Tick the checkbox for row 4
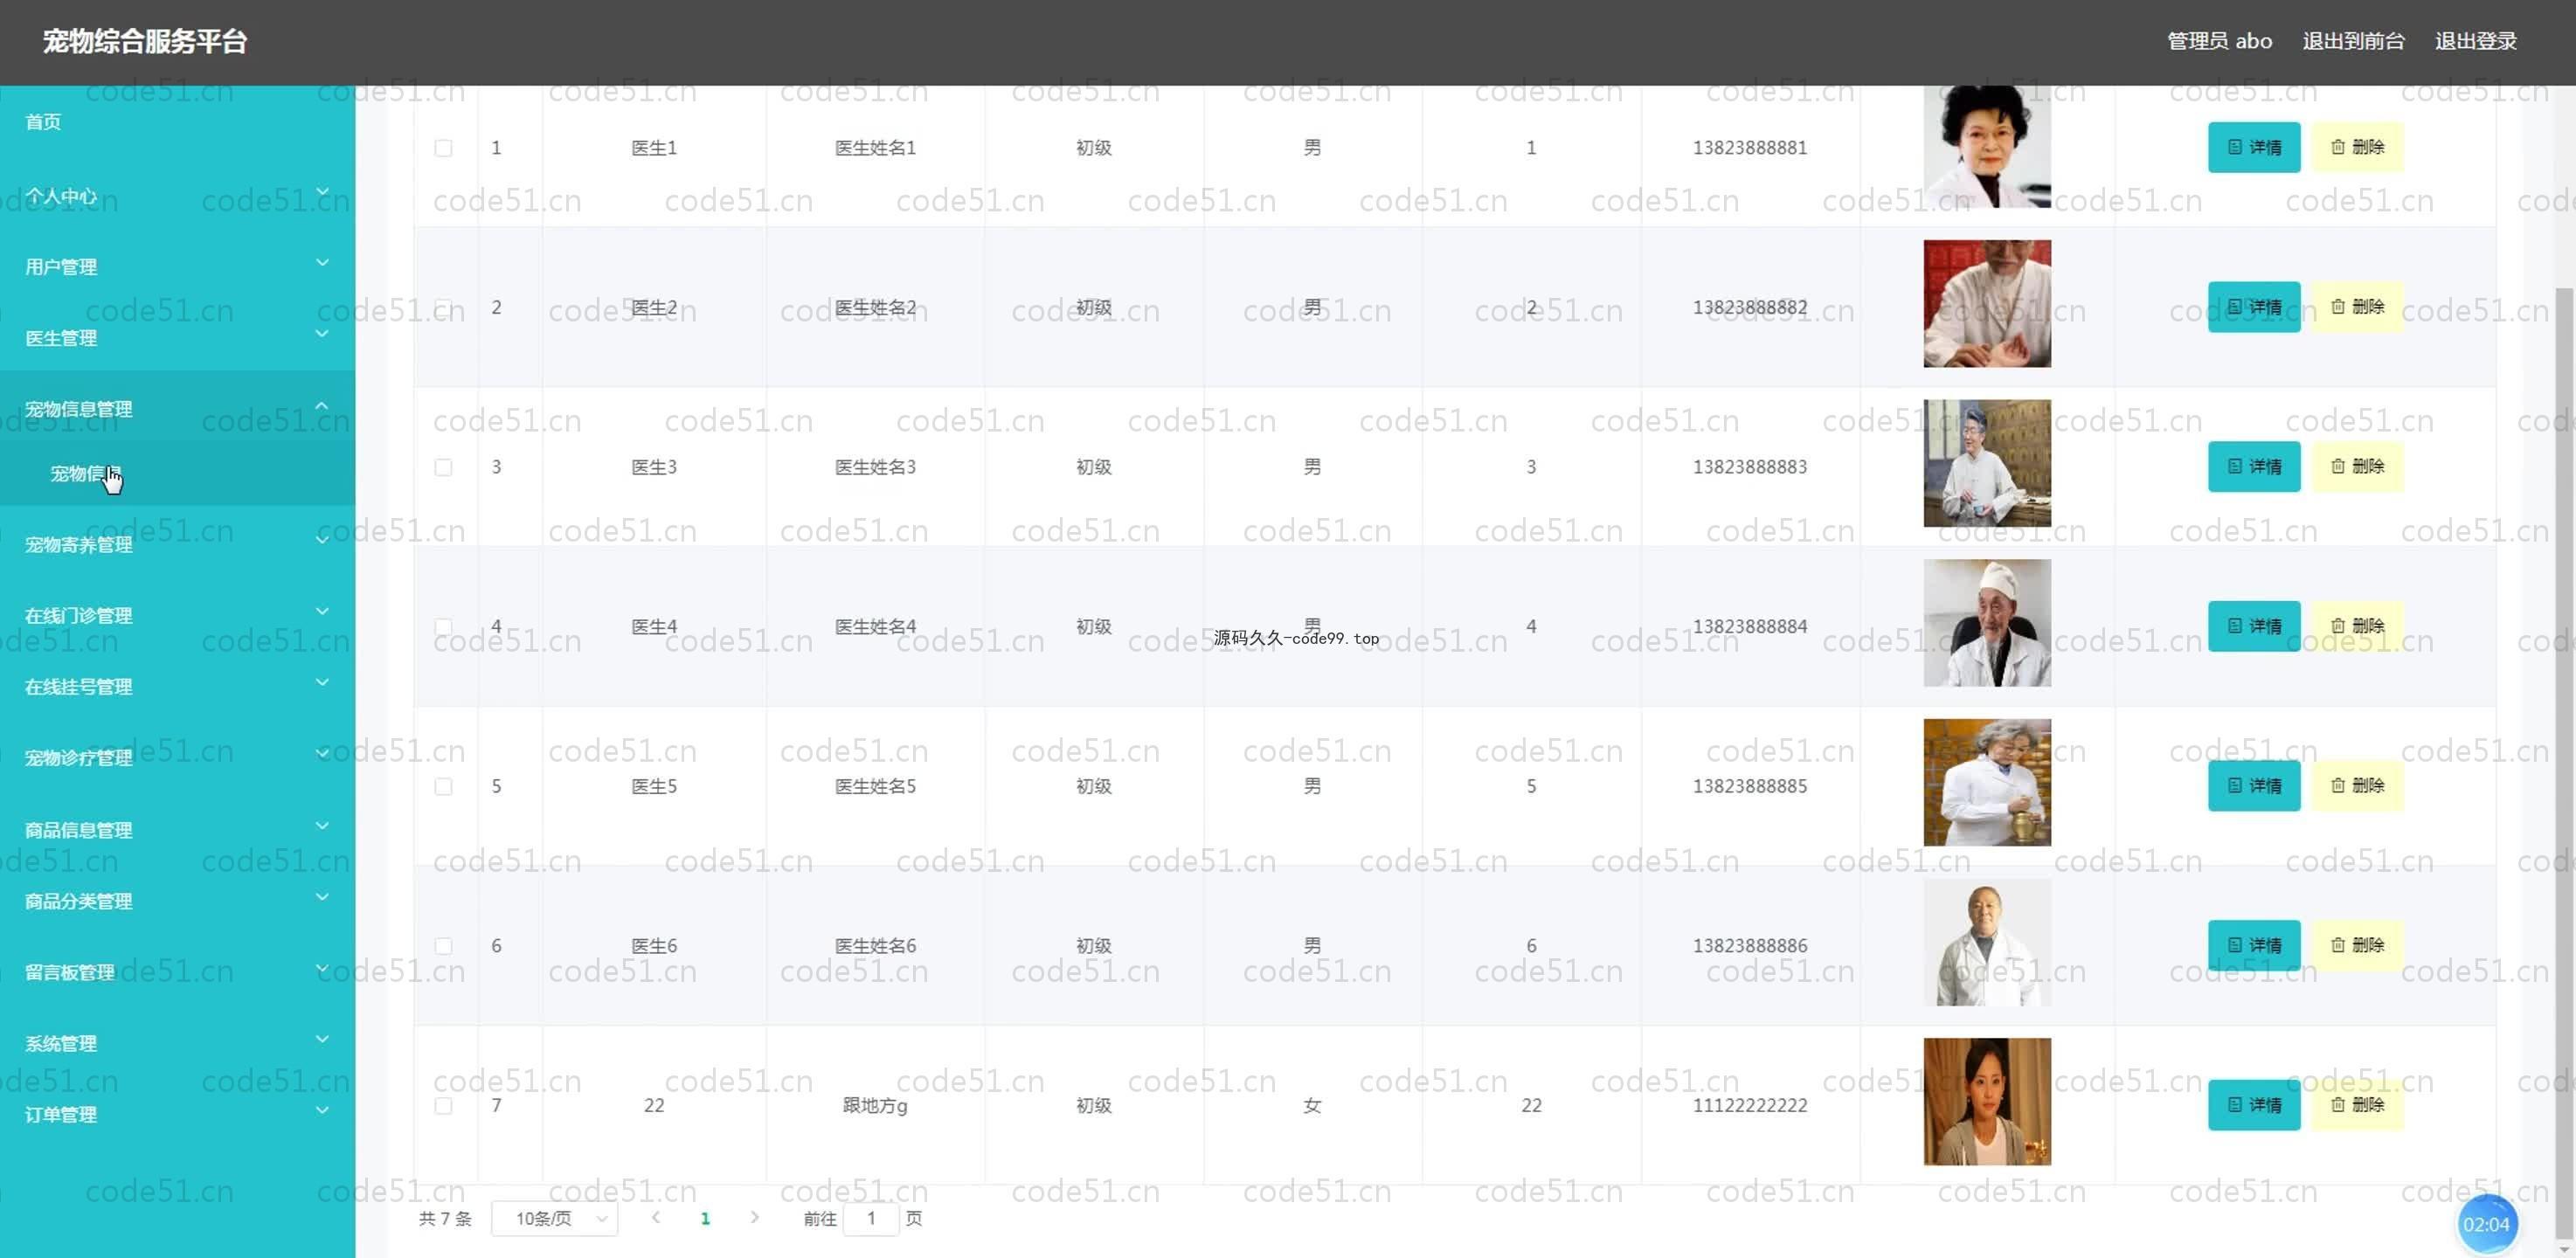 [x=443, y=627]
